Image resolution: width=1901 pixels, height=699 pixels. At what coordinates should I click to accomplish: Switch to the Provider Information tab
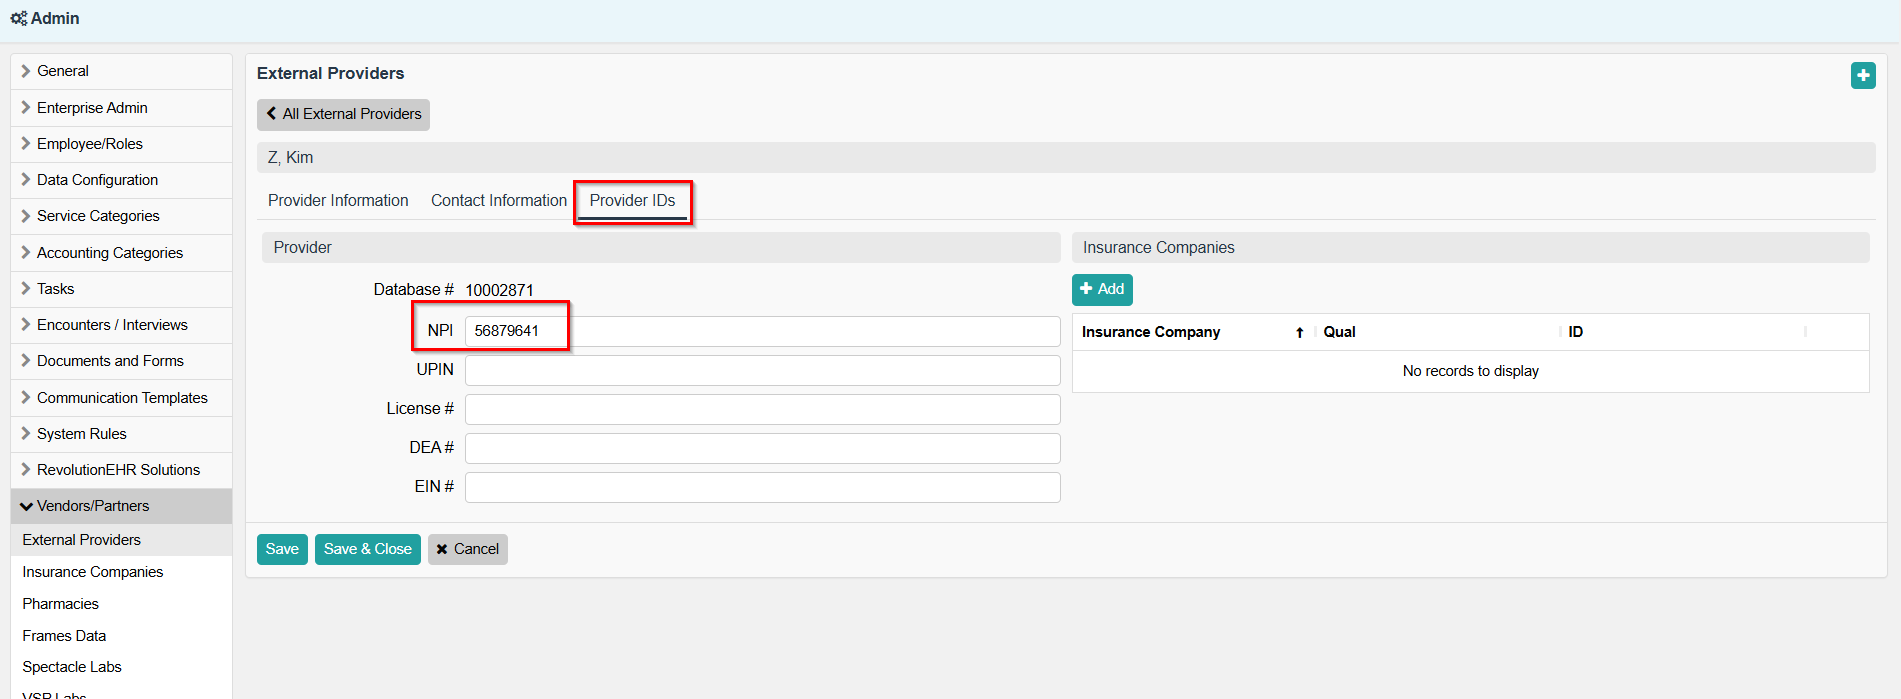click(338, 201)
